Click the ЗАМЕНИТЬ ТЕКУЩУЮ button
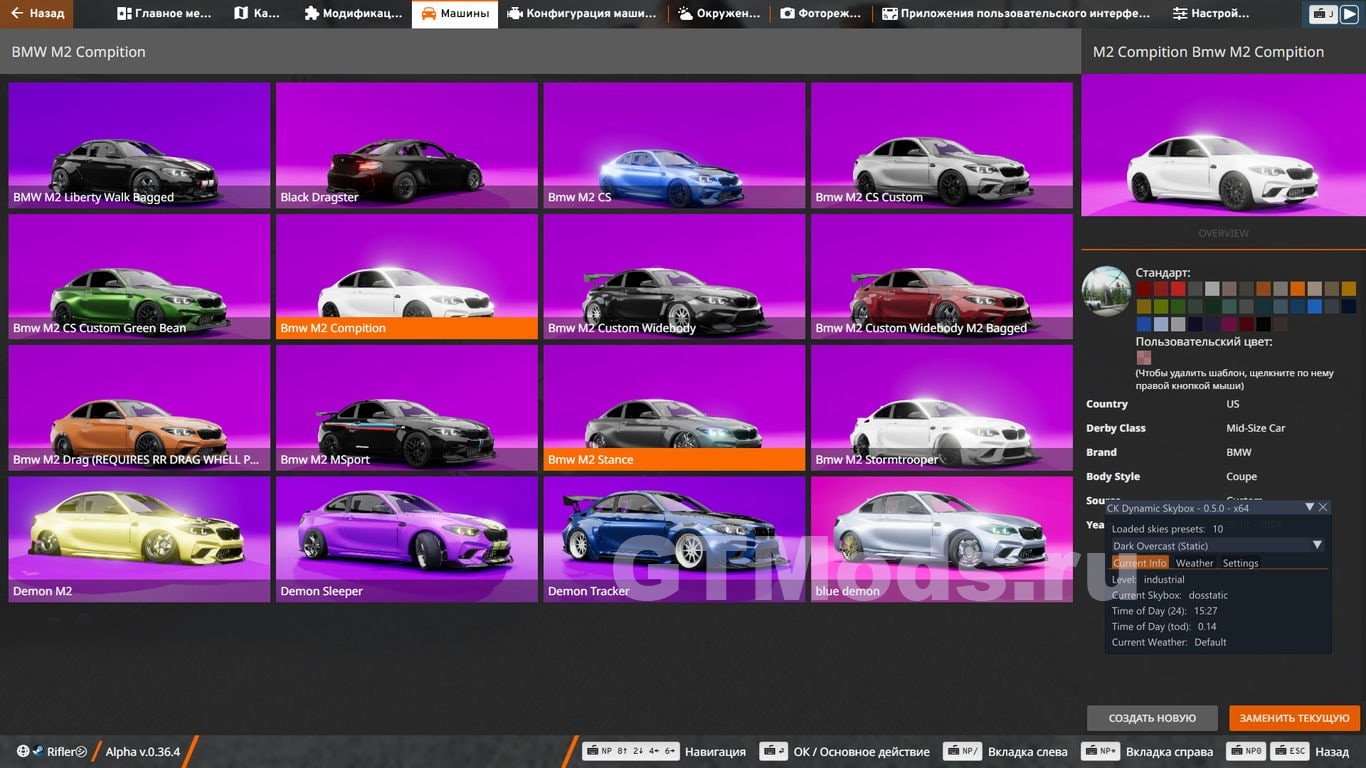The width and height of the screenshot is (1366, 768). tap(1295, 718)
